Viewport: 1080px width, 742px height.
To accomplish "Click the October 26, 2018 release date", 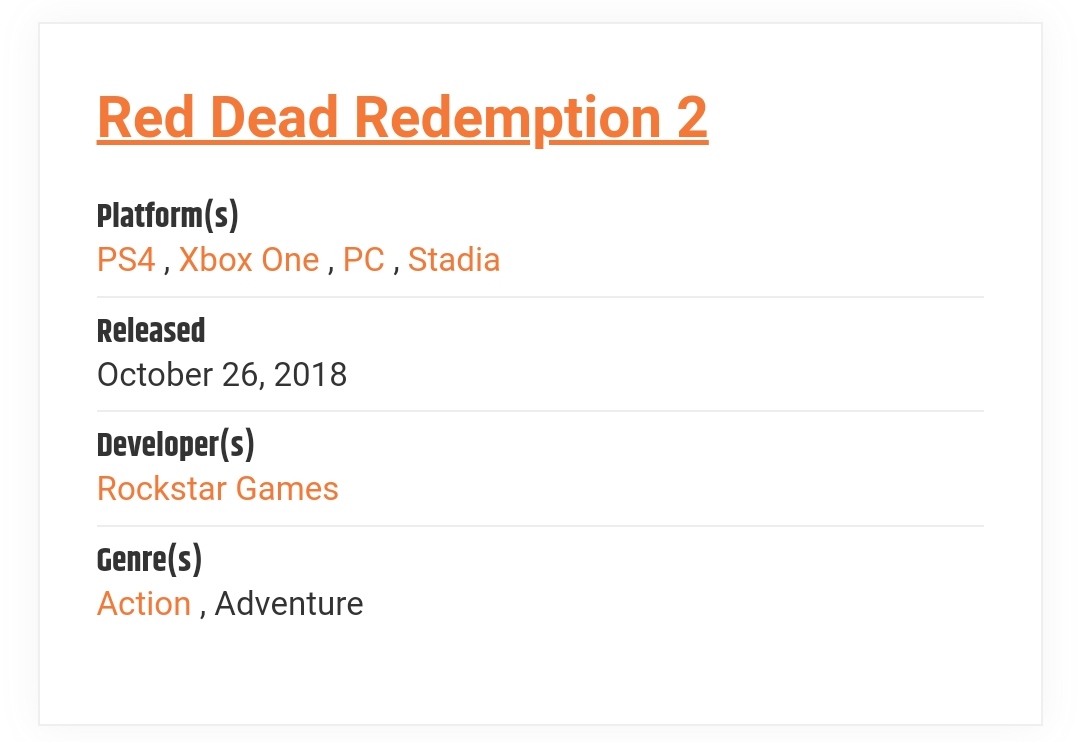I will click(x=222, y=375).
